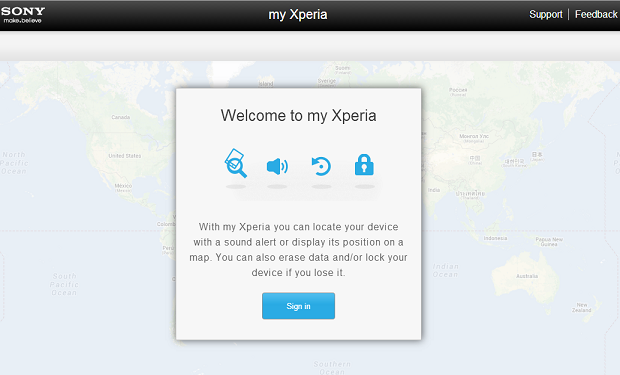Click the India label on the map
Screen dimensions: 620x375
pos(434,190)
